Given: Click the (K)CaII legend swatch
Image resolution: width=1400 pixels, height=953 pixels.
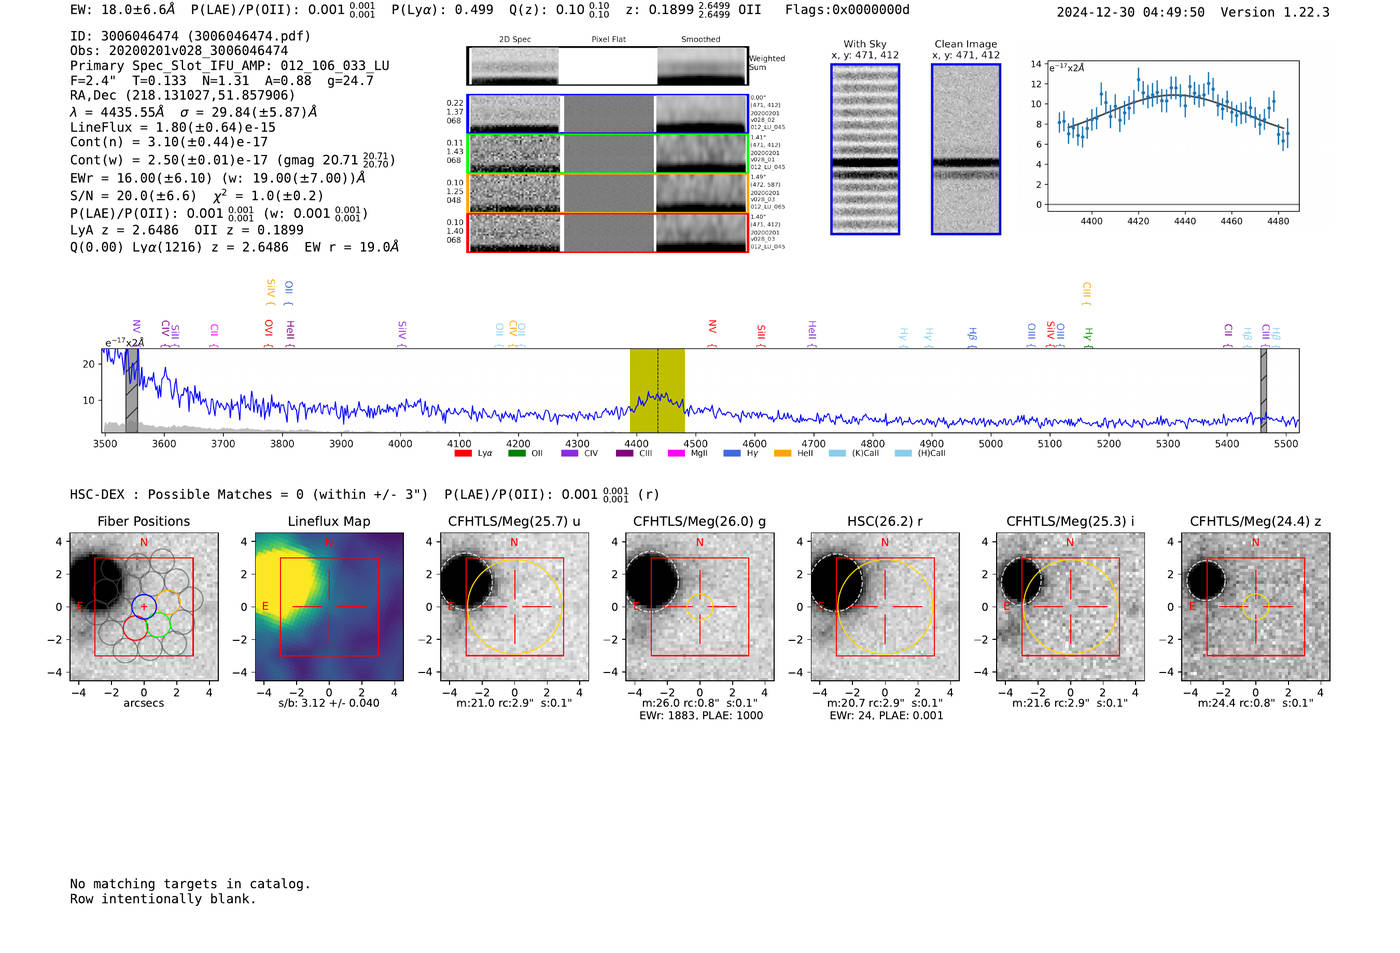Looking at the screenshot, I should pos(837,453).
